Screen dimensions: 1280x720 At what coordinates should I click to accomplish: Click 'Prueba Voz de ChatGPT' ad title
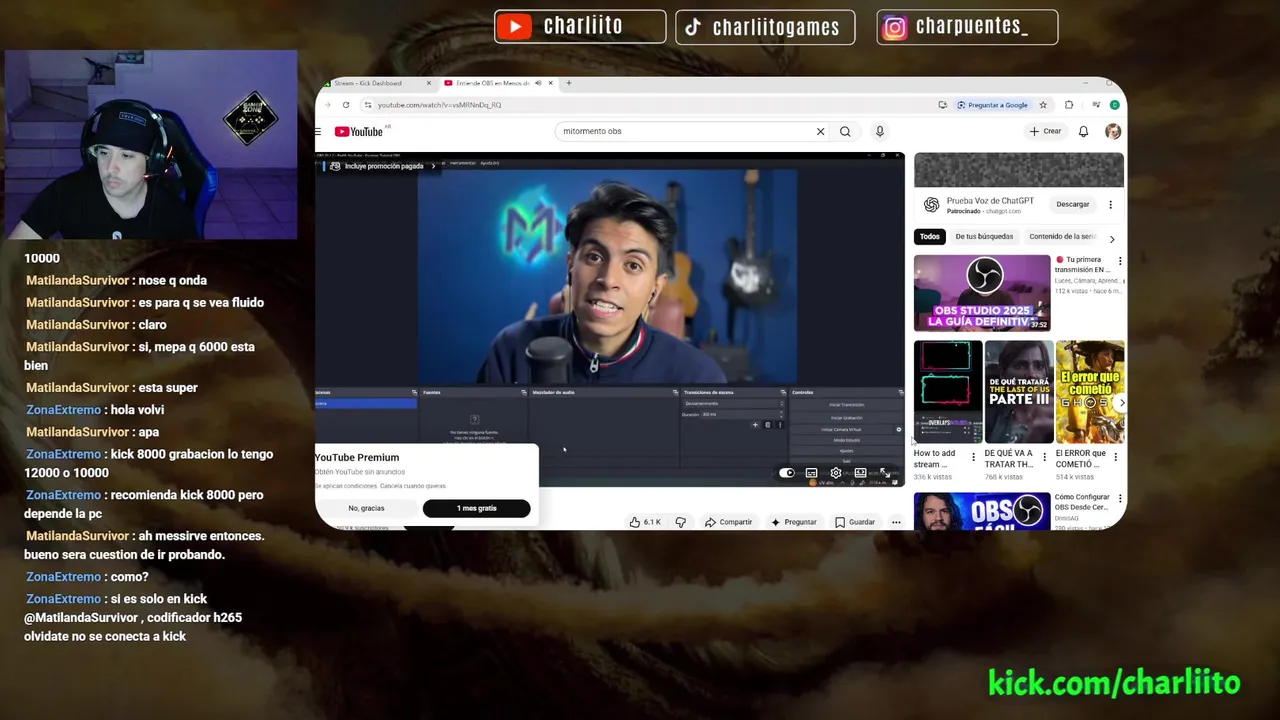(990, 200)
